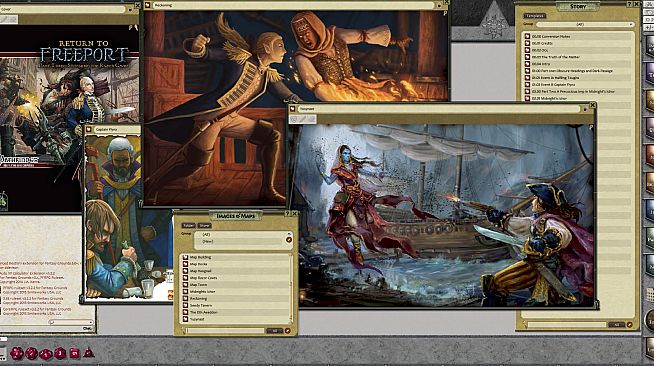Viewport: 654px width, 366px height.
Task: Click link icon in Reckoning image title bar
Action: point(148,5)
